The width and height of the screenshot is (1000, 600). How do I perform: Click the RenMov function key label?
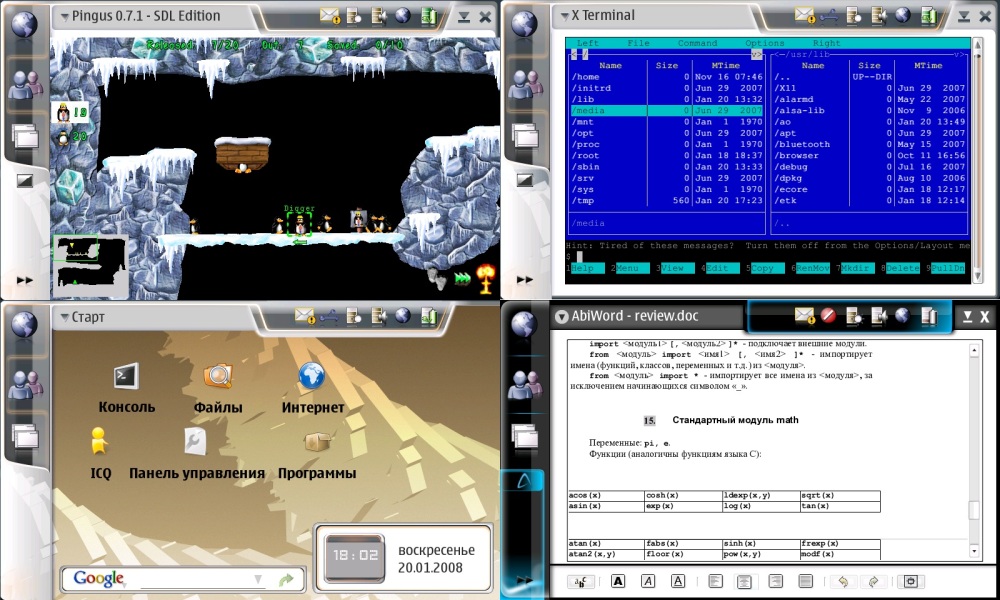click(x=812, y=268)
